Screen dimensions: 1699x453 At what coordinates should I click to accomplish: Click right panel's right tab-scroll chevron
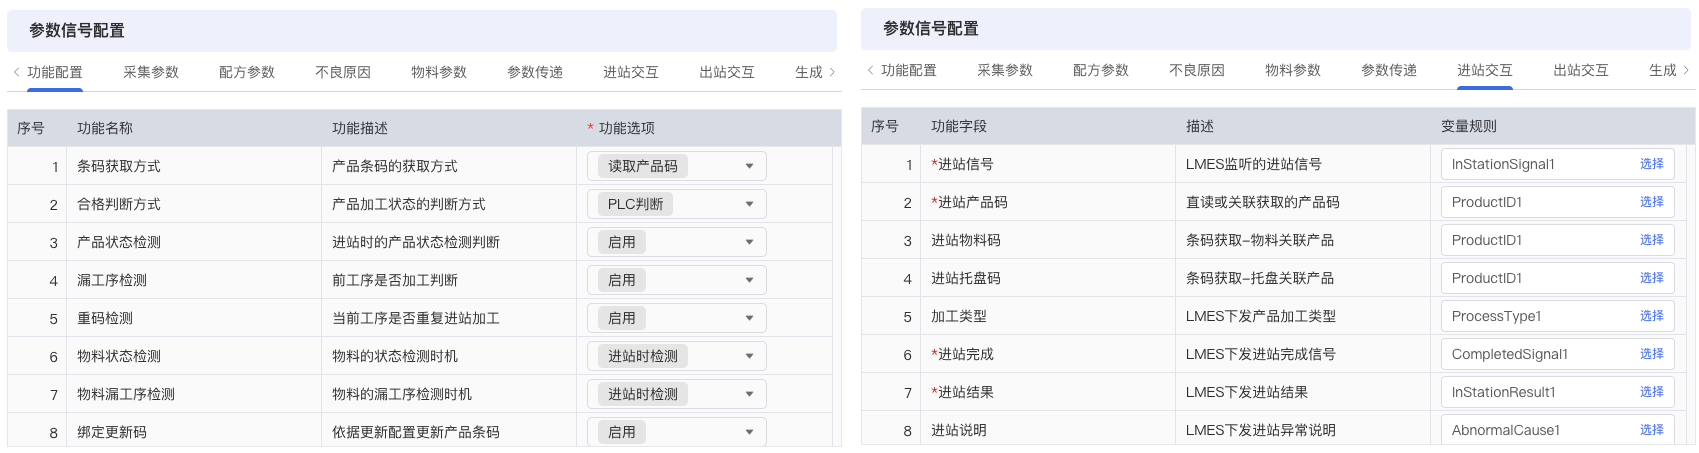click(1686, 70)
